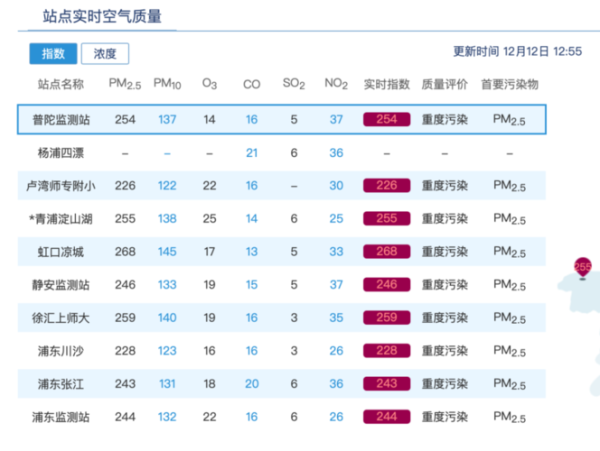Click the 254 real-time index badge

386,119
